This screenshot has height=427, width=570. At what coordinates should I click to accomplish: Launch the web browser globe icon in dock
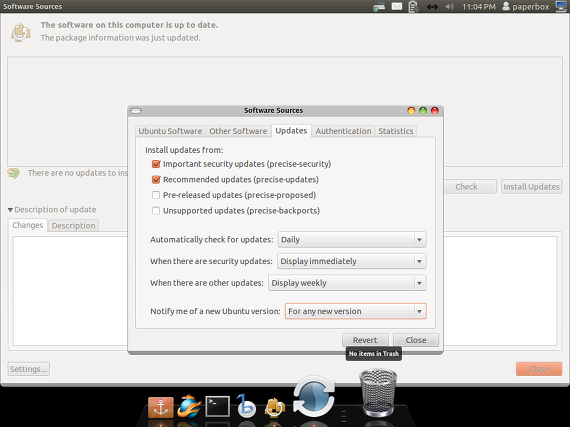189,406
